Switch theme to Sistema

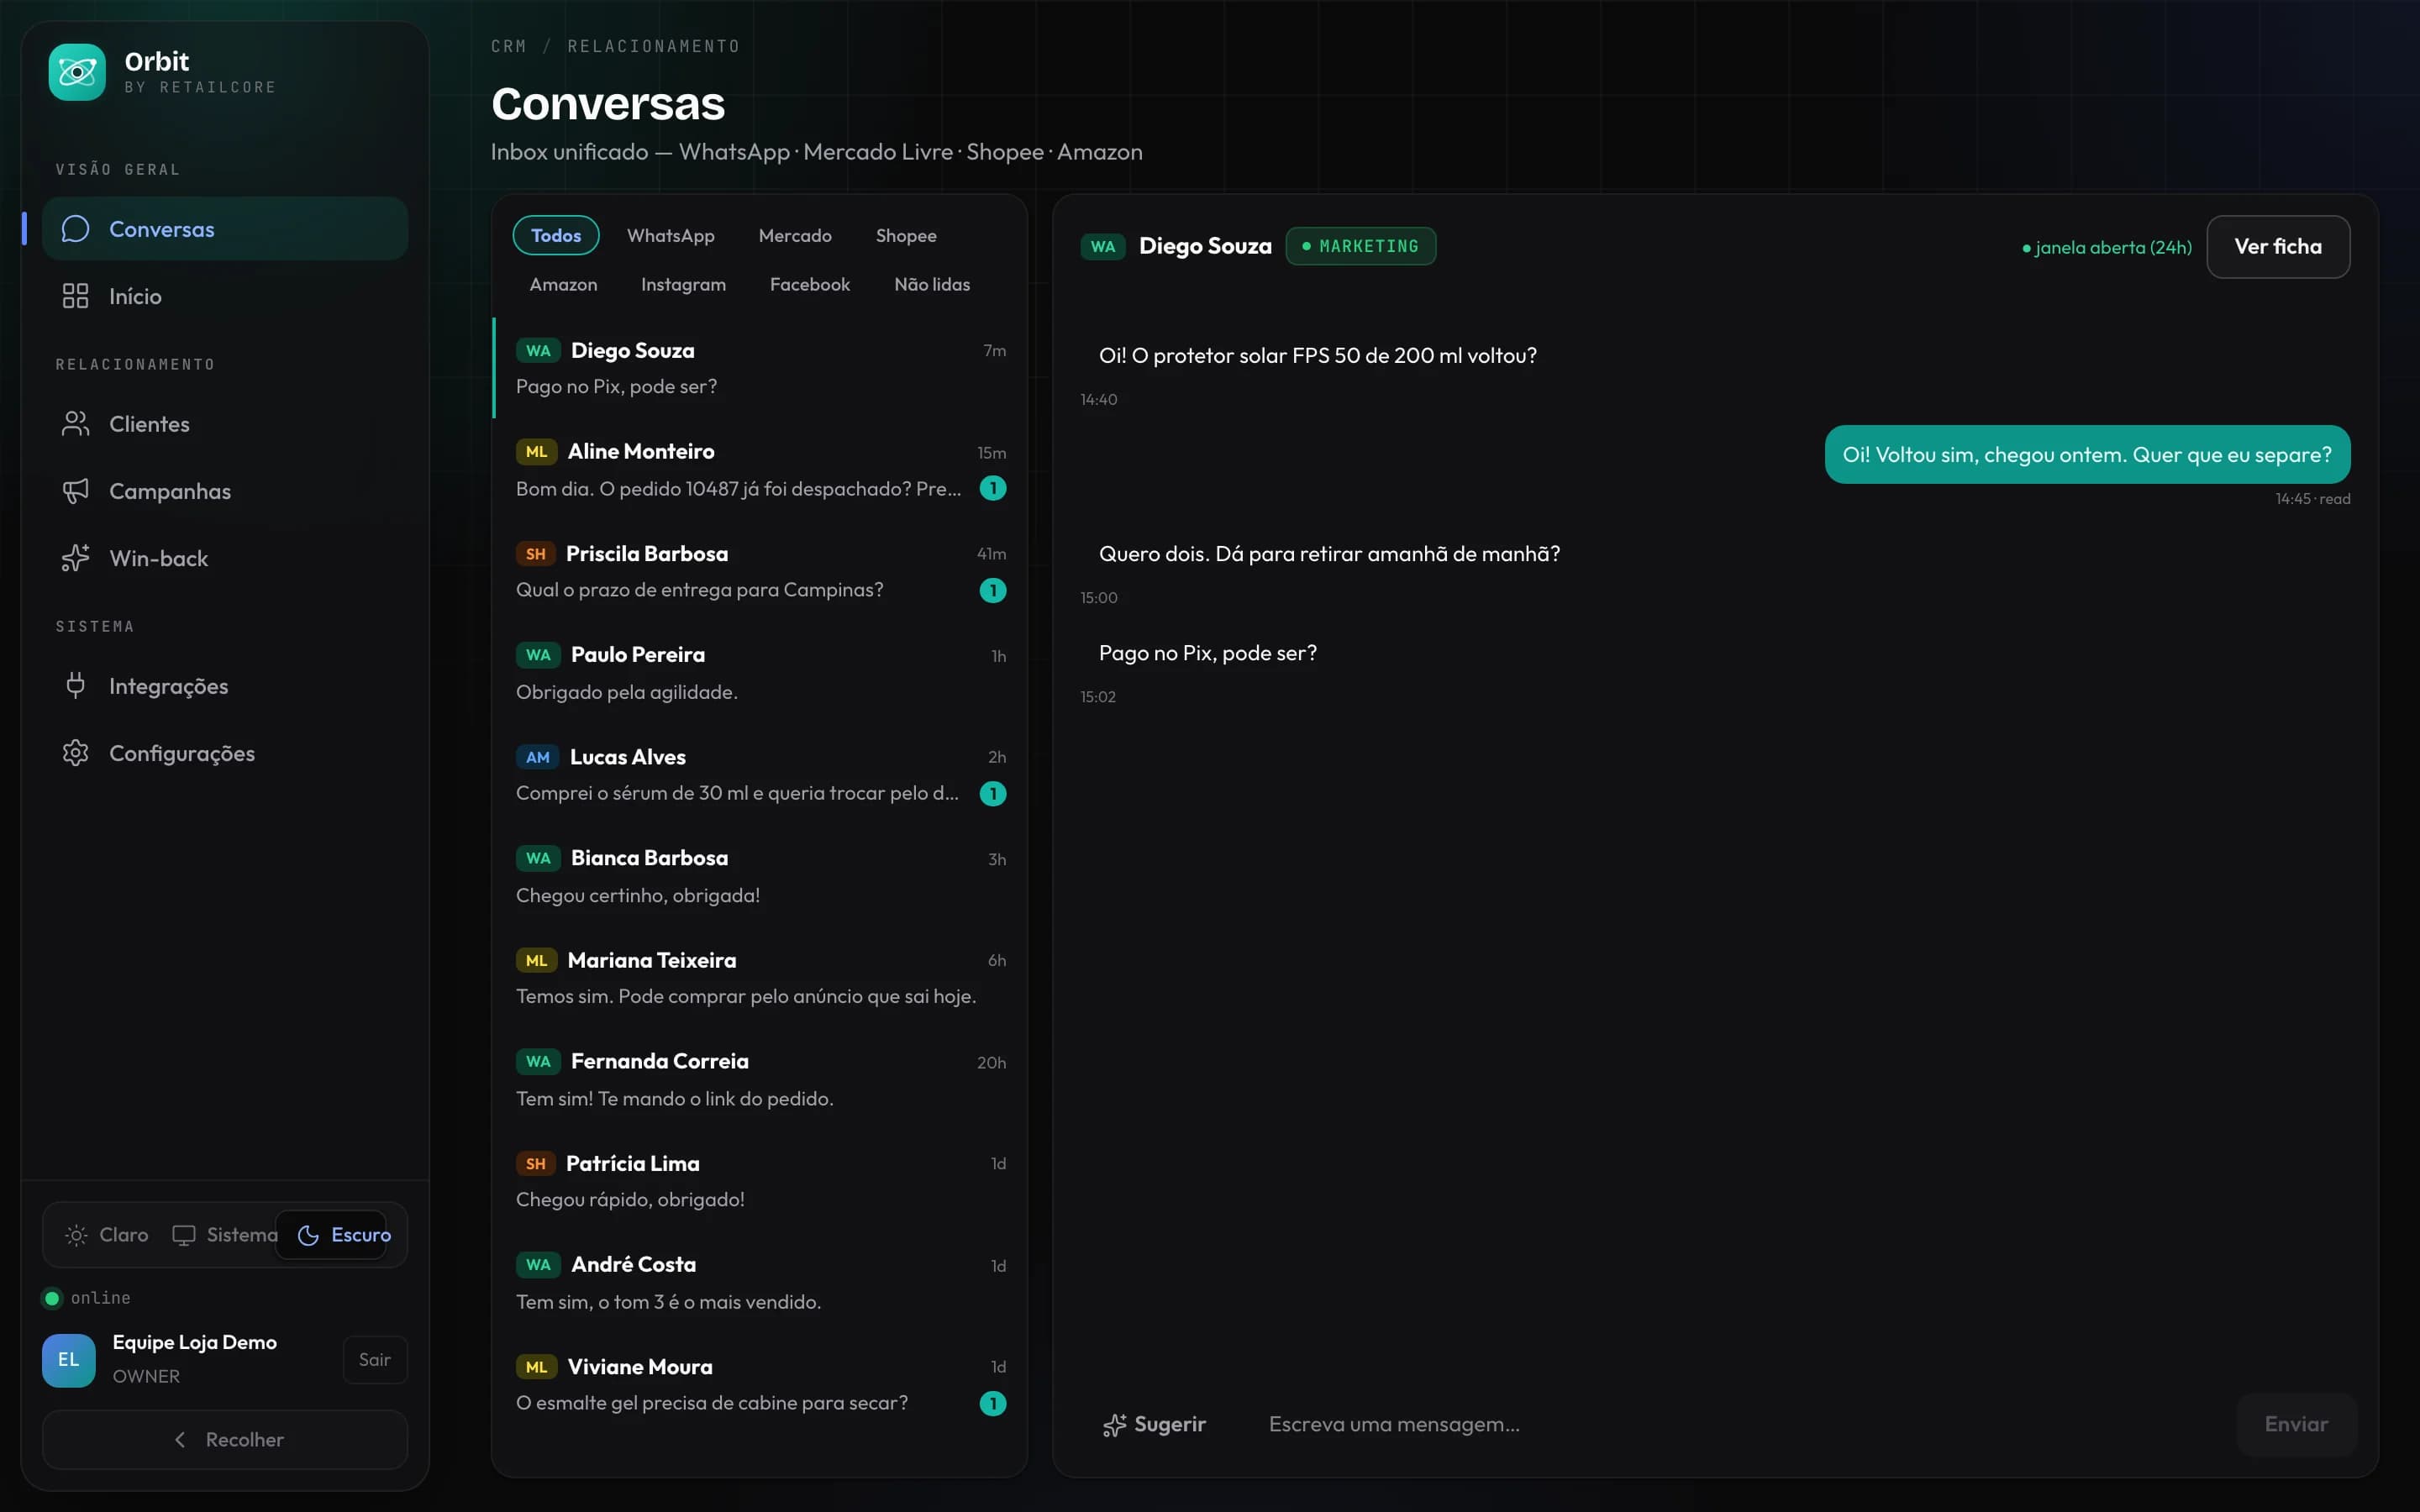225,1235
